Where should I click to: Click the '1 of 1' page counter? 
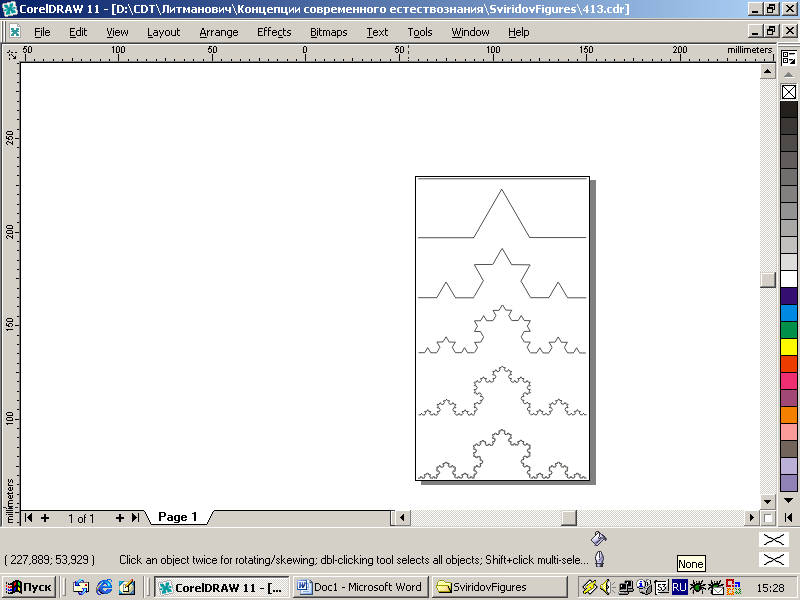(x=82, y=519)
